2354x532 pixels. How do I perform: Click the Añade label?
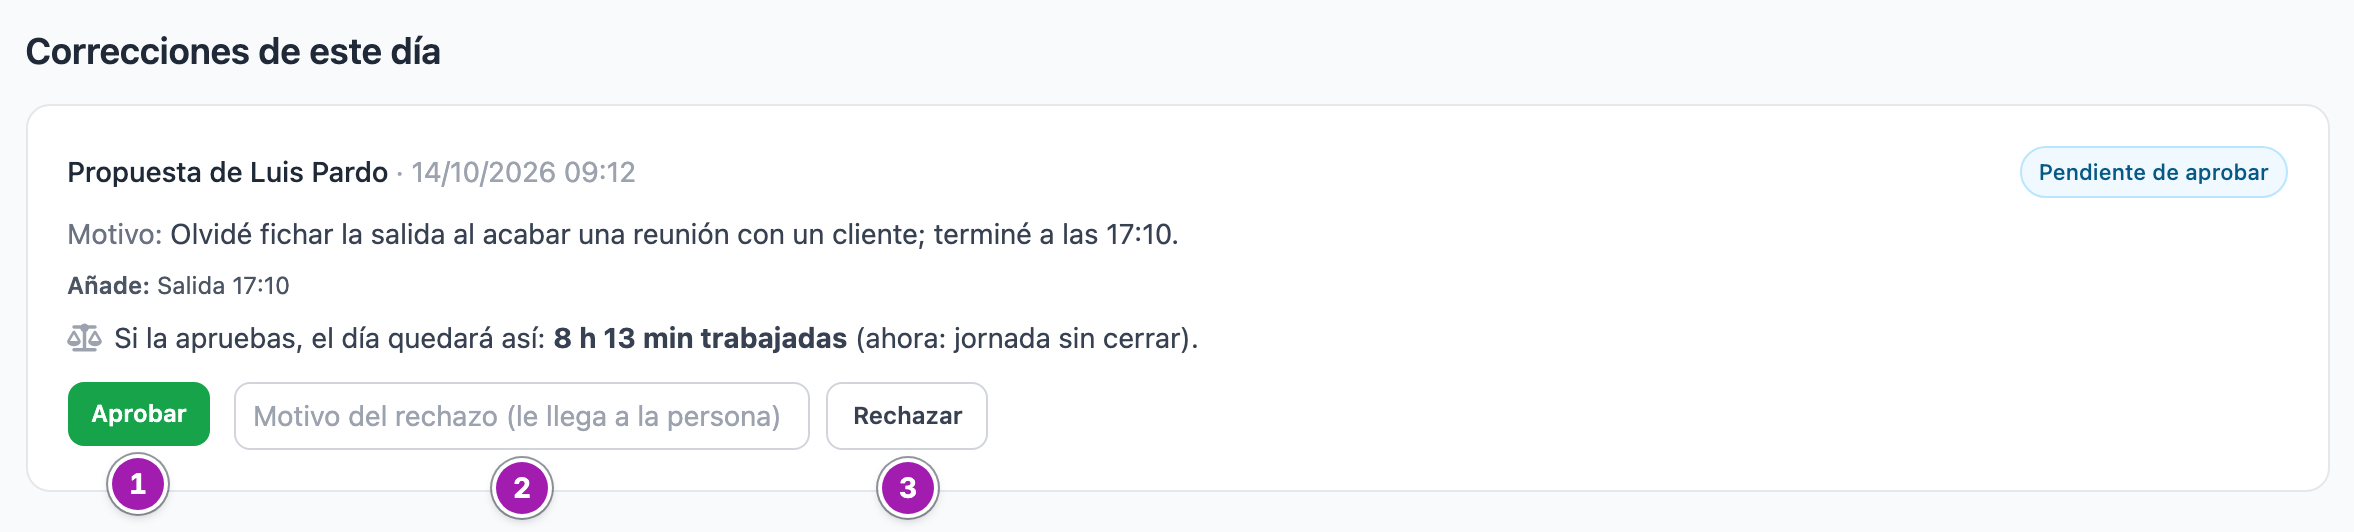point(108,286)
